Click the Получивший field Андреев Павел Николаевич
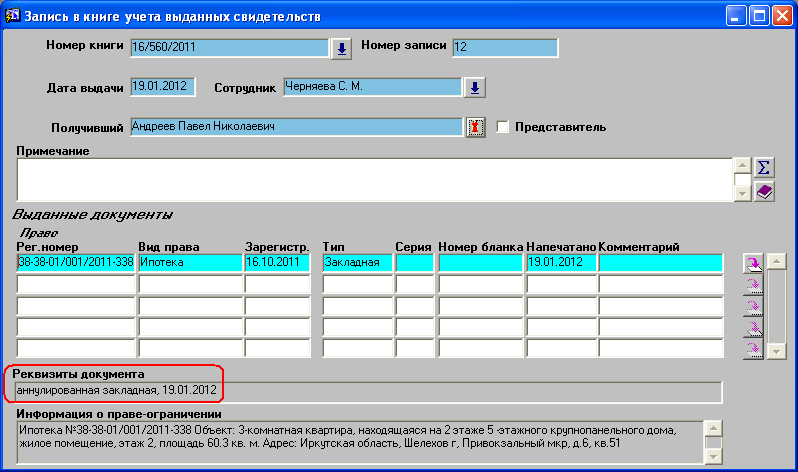The height and width of the screenshot is (472, 798). coord(297,126)
